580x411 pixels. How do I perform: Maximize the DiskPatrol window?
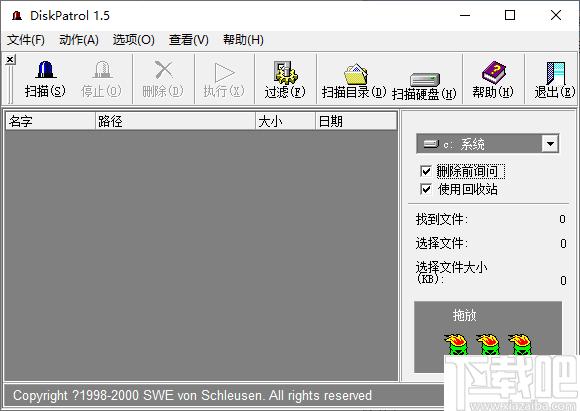pos(510,16)
